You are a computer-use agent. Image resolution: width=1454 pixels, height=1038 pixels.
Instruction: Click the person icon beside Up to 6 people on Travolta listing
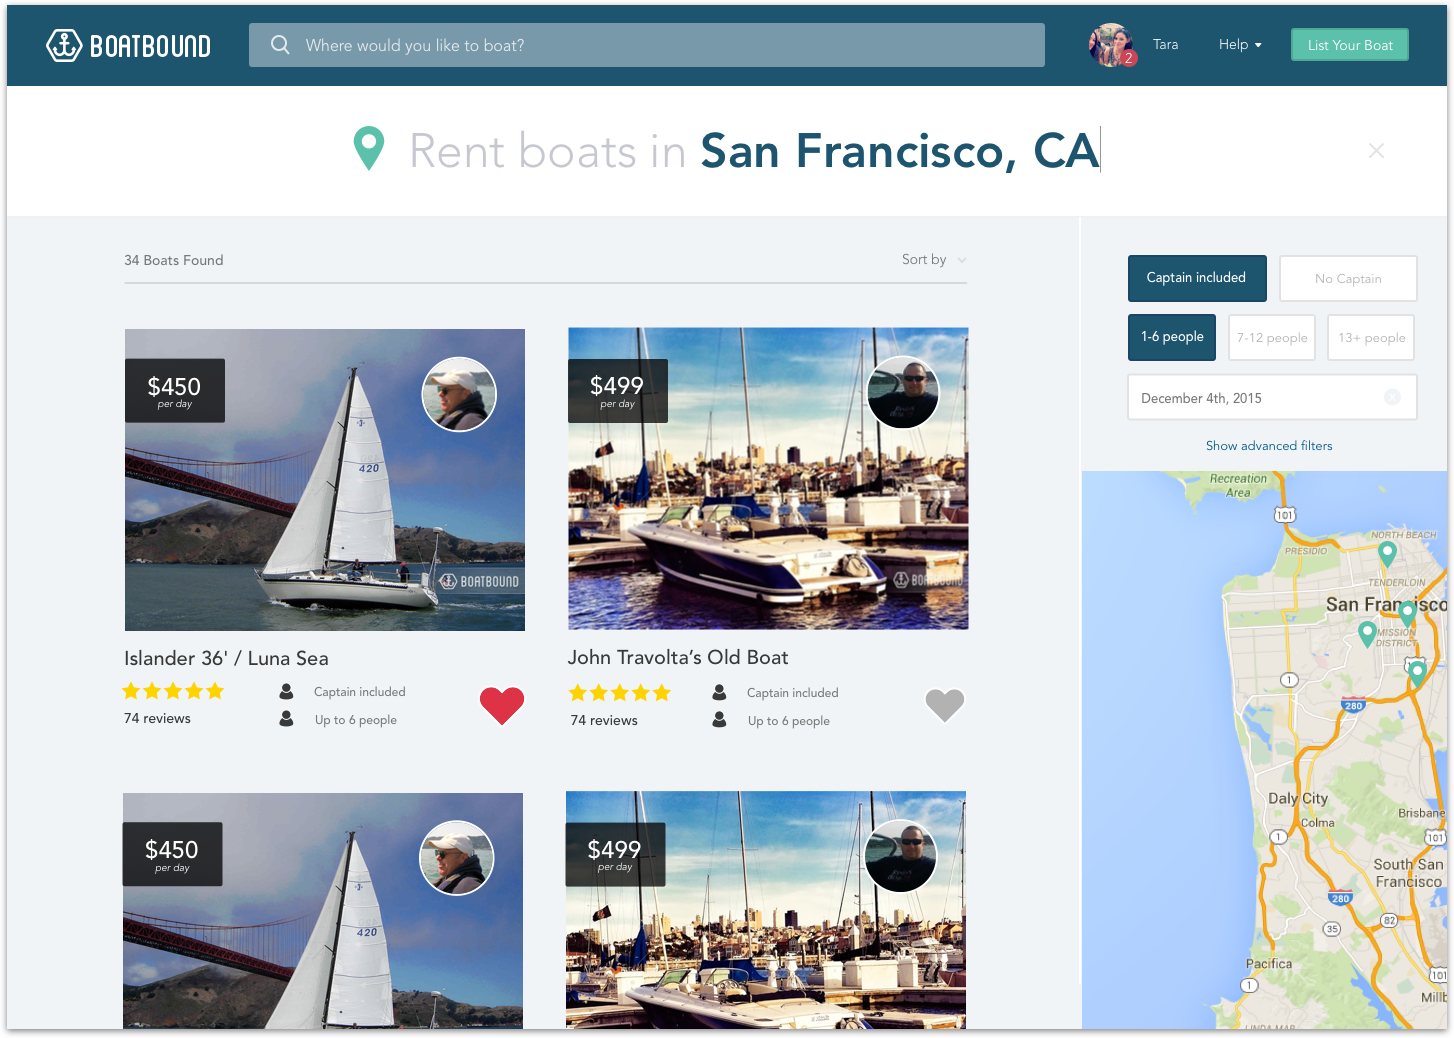coord(719,719)
